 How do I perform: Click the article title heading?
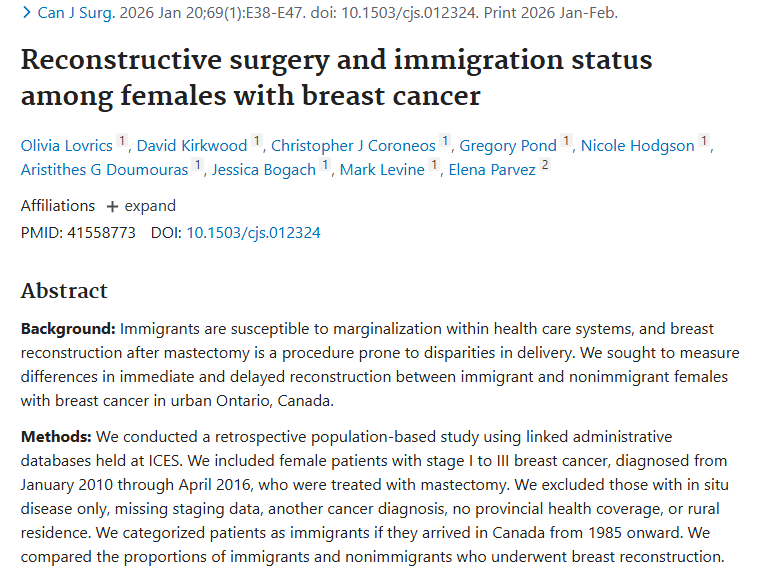pos(336,77)
